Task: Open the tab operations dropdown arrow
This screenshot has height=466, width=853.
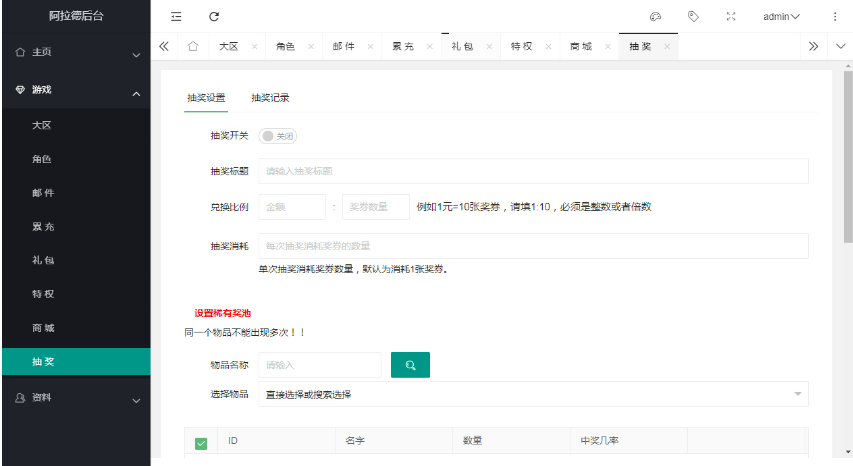Action: click(840, 46)
